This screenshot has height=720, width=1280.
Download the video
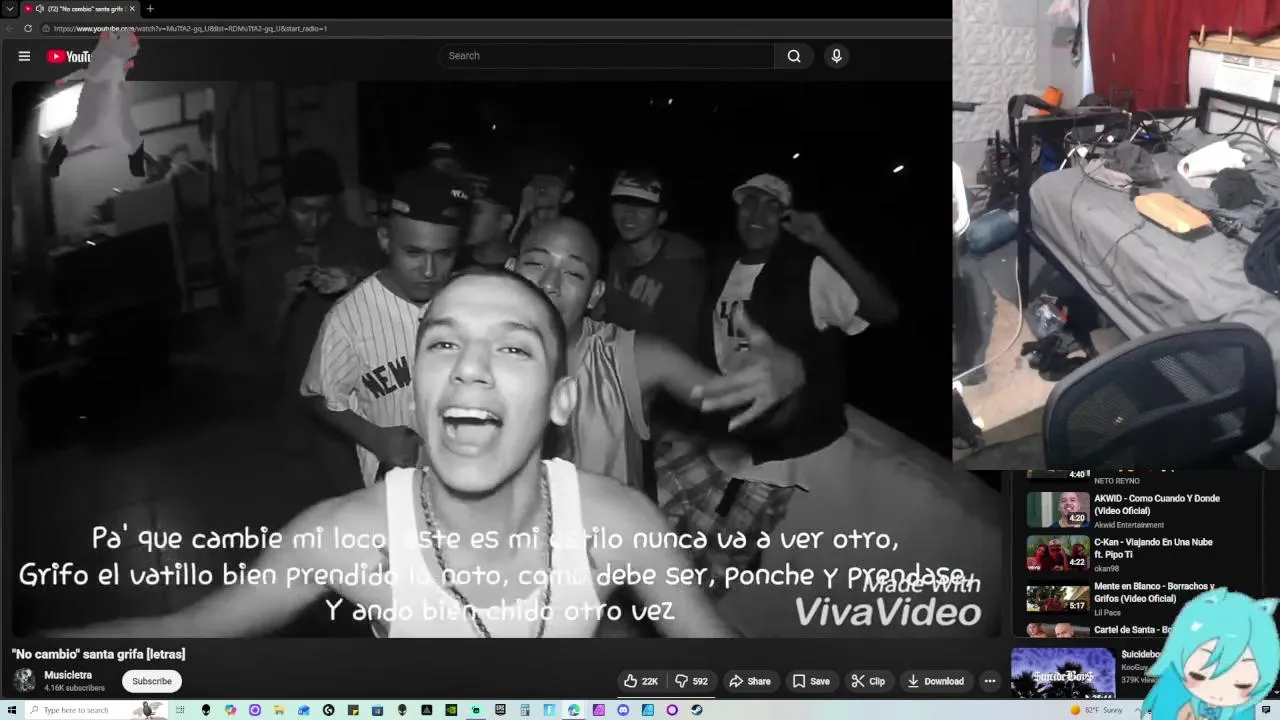(x=935, y=681)
